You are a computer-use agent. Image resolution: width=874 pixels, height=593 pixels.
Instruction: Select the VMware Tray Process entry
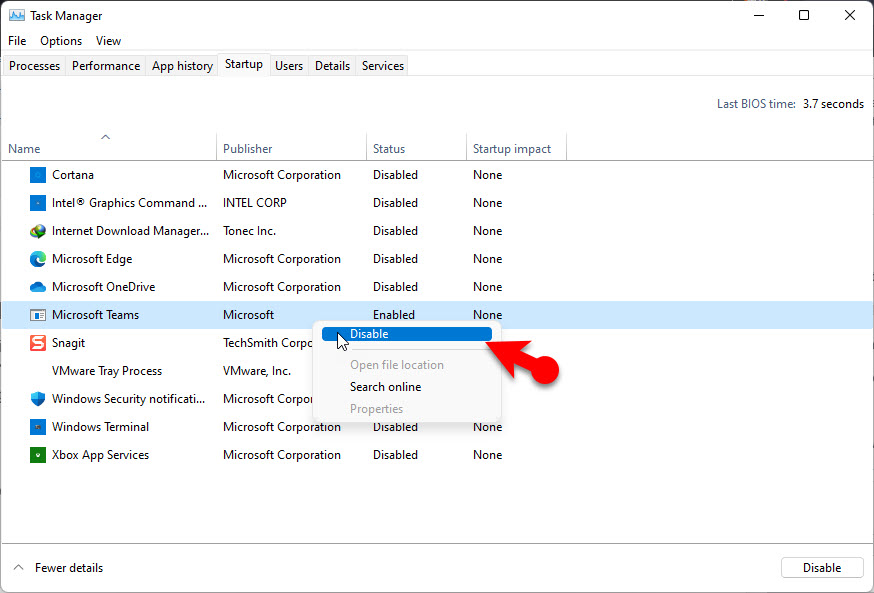click(106, 371)
